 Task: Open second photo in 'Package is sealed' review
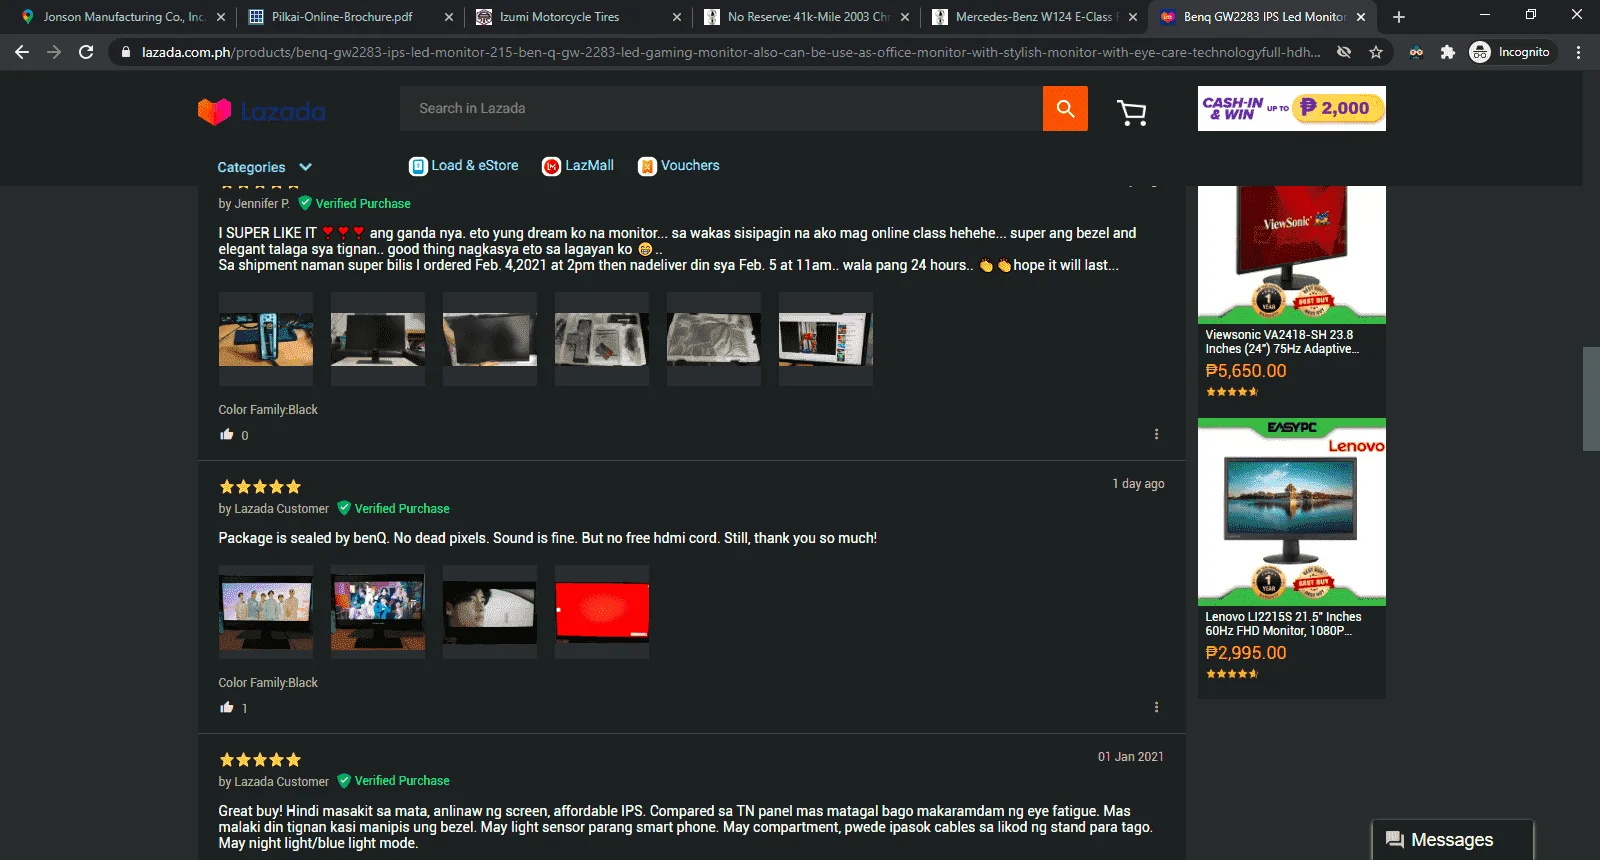point(378,612)
